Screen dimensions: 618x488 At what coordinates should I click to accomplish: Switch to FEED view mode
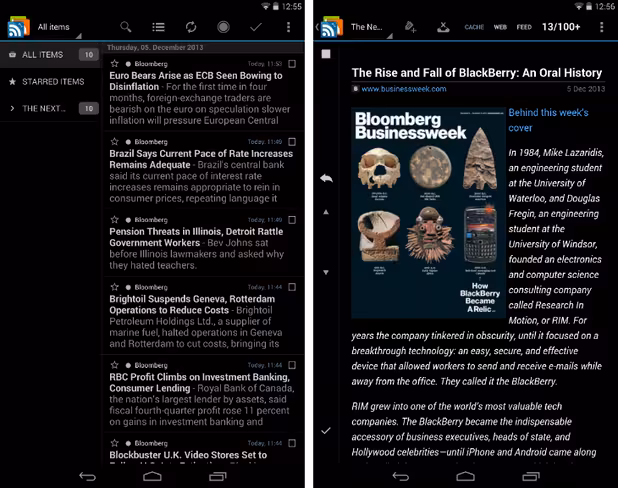[524, 27]
